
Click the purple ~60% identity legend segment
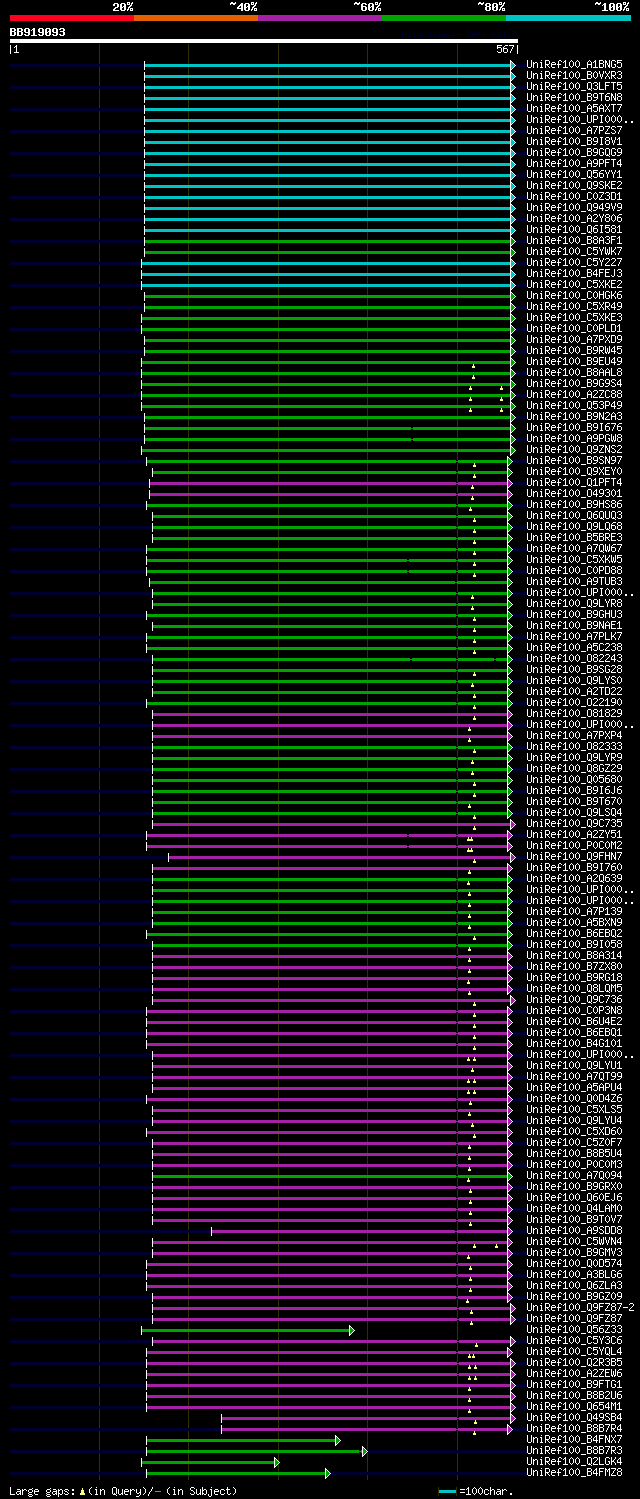coord(320,18)
